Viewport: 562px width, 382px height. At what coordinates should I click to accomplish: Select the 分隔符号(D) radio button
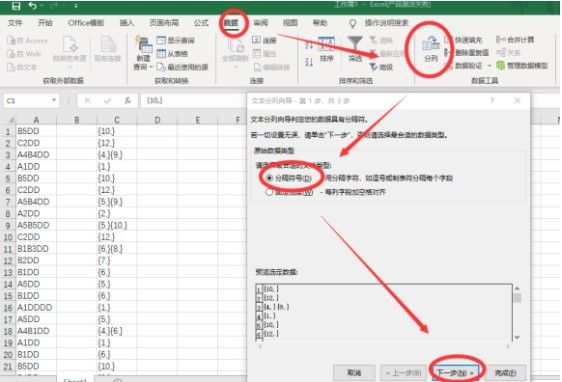coord(269,178)
